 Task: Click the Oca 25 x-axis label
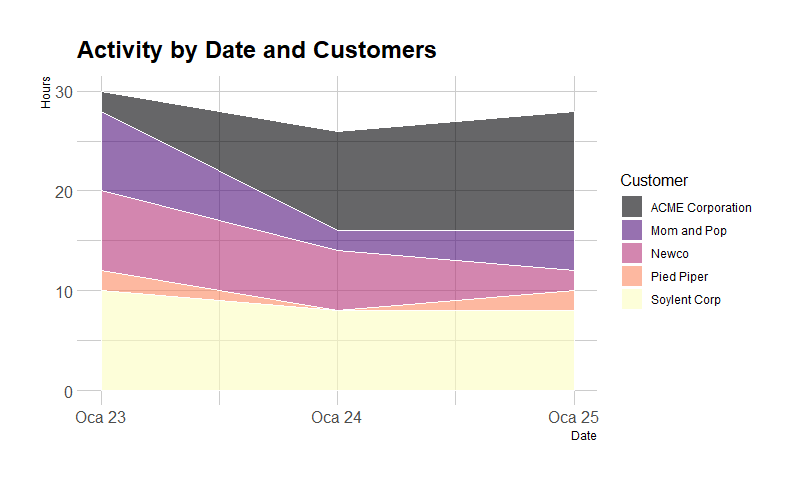click(573, 417)
